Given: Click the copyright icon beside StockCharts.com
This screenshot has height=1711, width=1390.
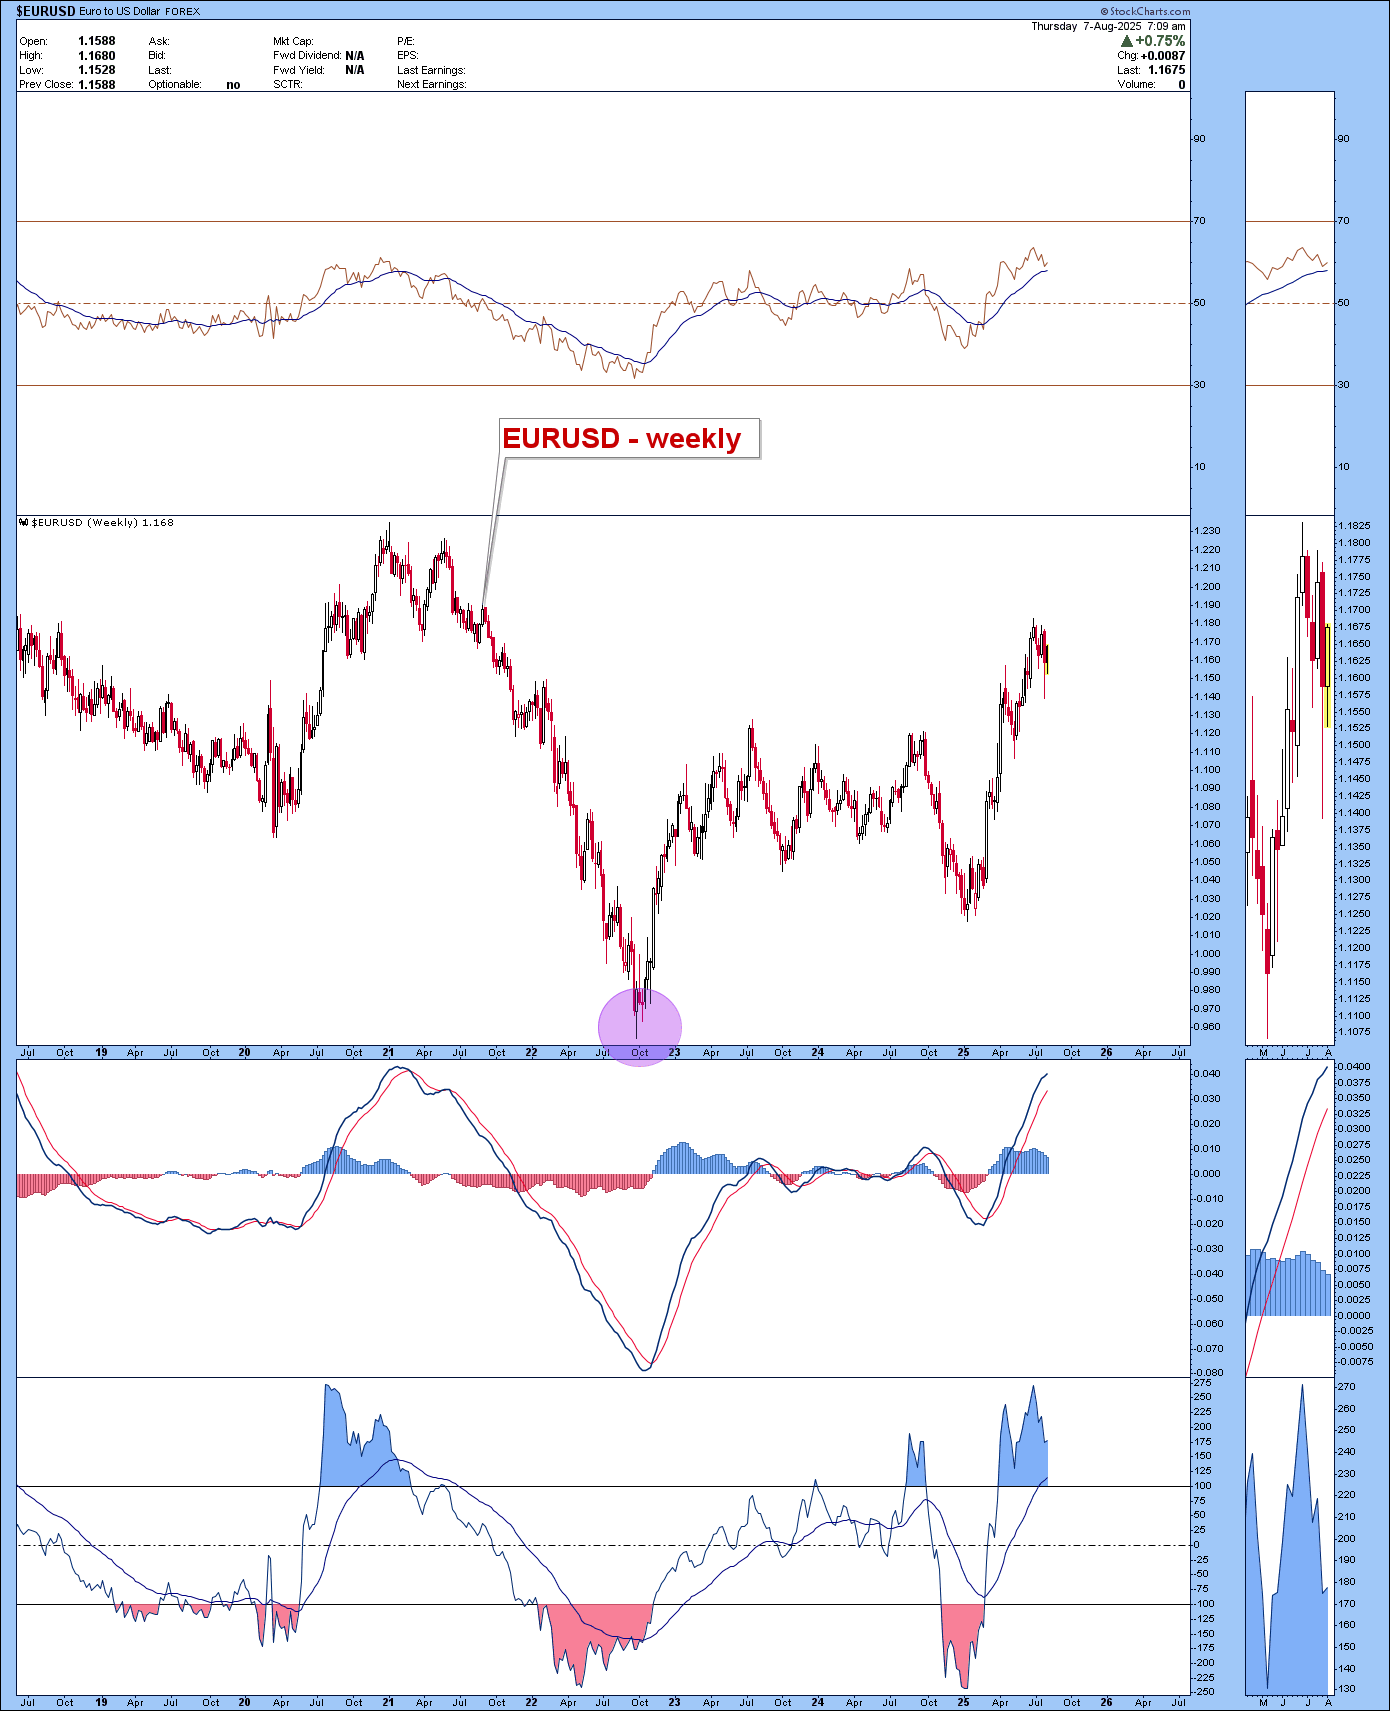Looking at the screenshot, I should [1105, 12].
